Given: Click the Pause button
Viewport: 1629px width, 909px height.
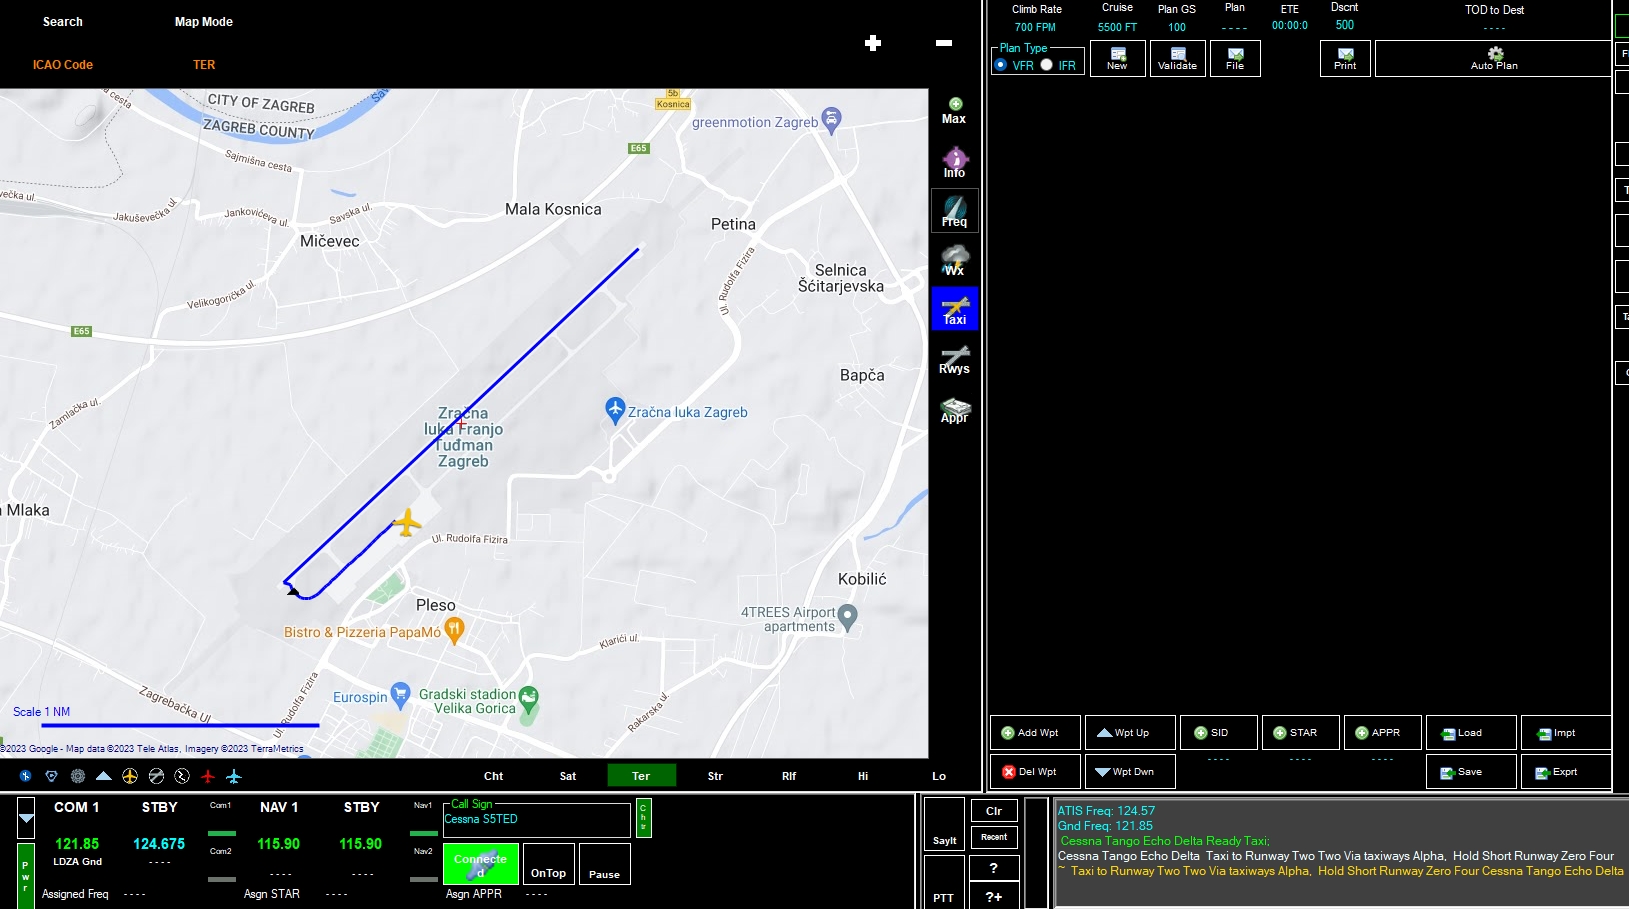Looking at the screenshot, I should [604, 864].
